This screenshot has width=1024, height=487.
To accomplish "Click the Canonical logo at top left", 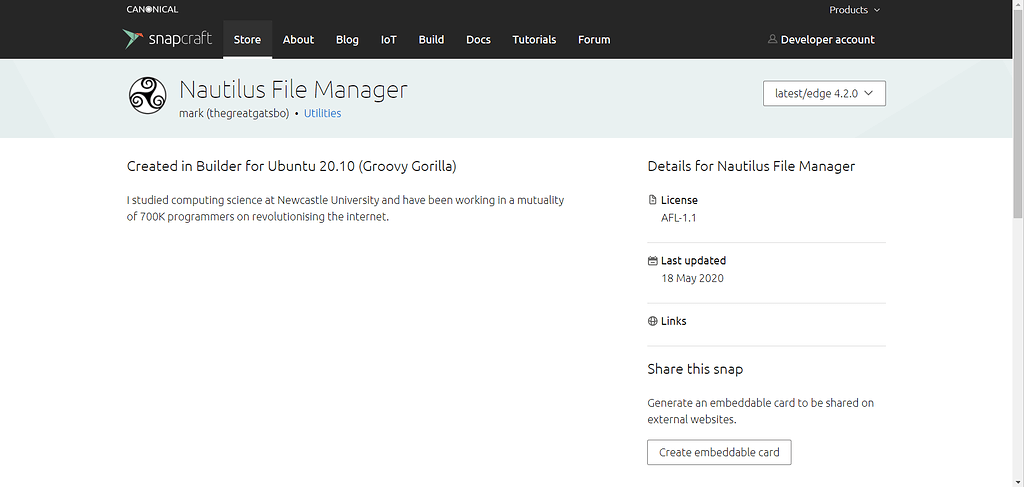I will 152,10.
